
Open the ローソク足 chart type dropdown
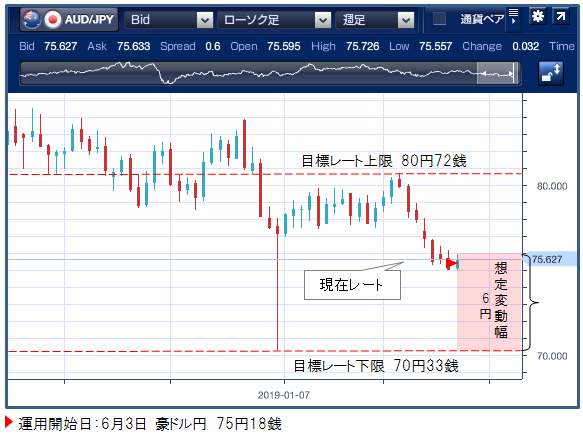[x=274, y=19]
